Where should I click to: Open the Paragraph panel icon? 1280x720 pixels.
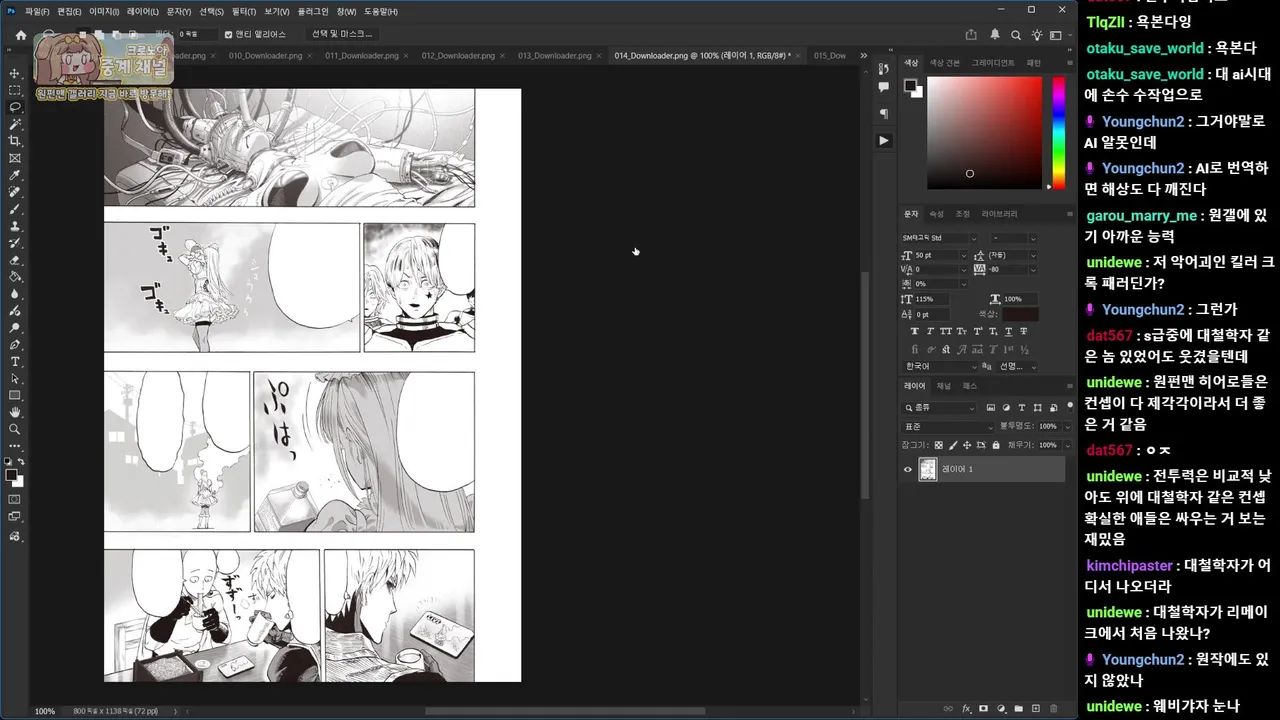click(x=883, y=113)
